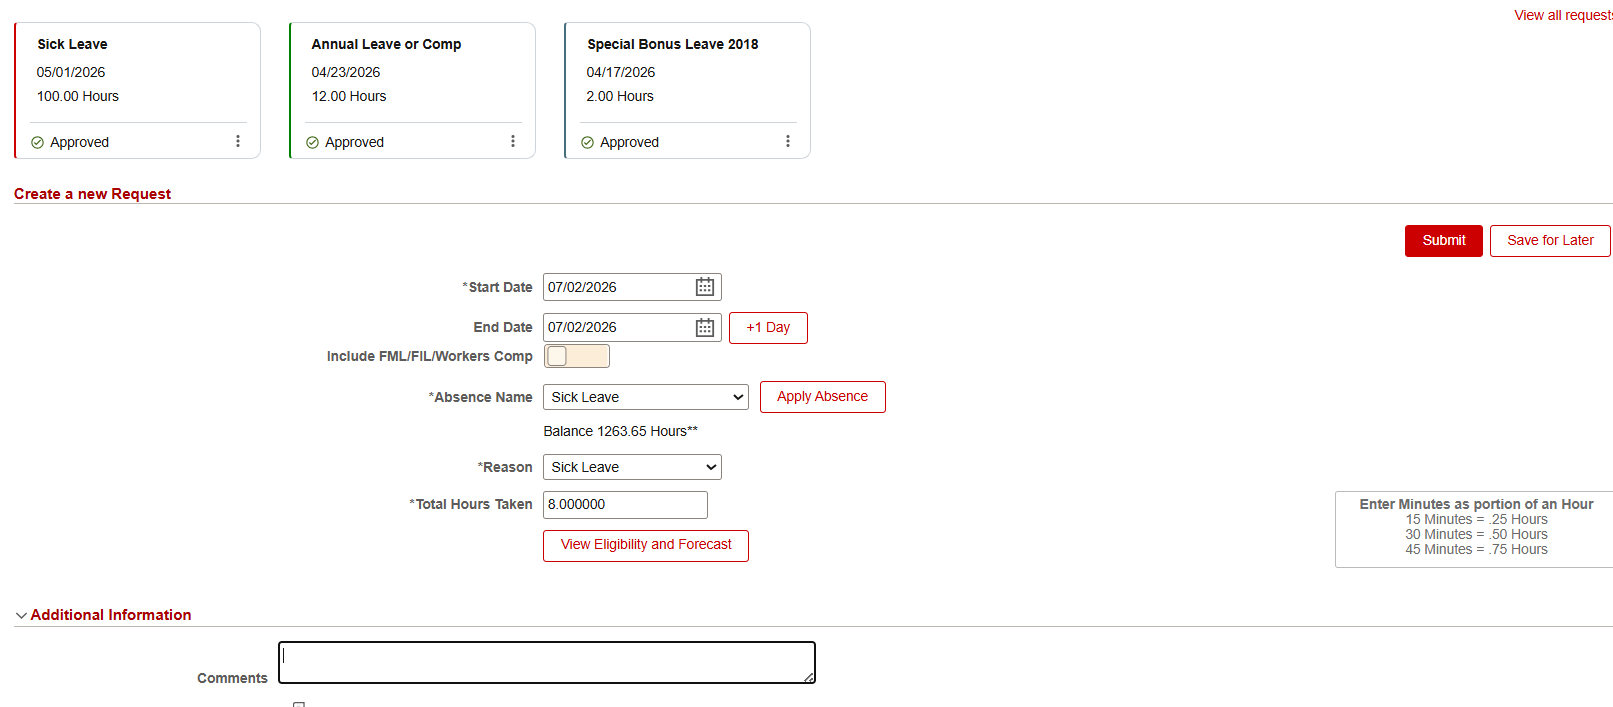Select the Annual Leave or Comp card title

click(386, 44)
